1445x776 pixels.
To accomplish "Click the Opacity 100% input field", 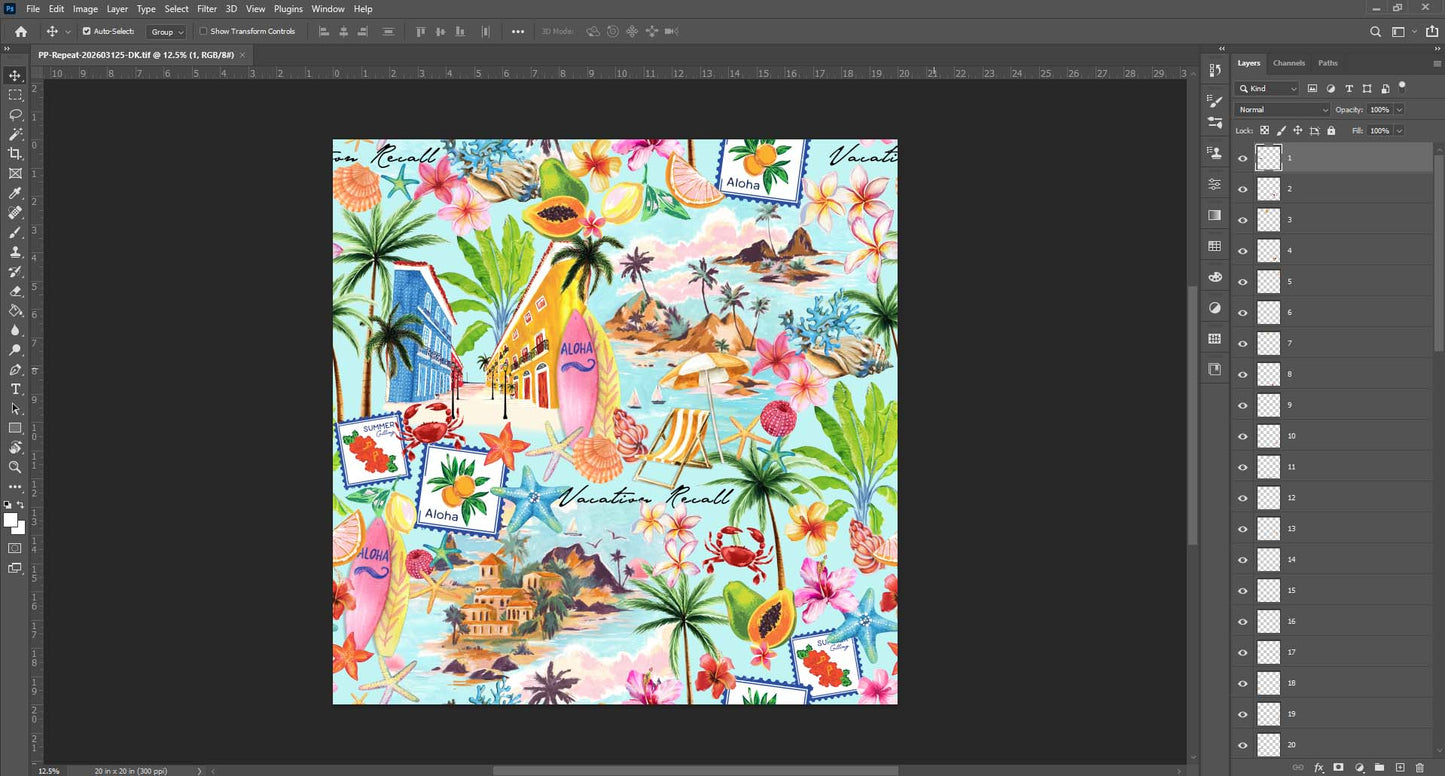I will 1380,110.
